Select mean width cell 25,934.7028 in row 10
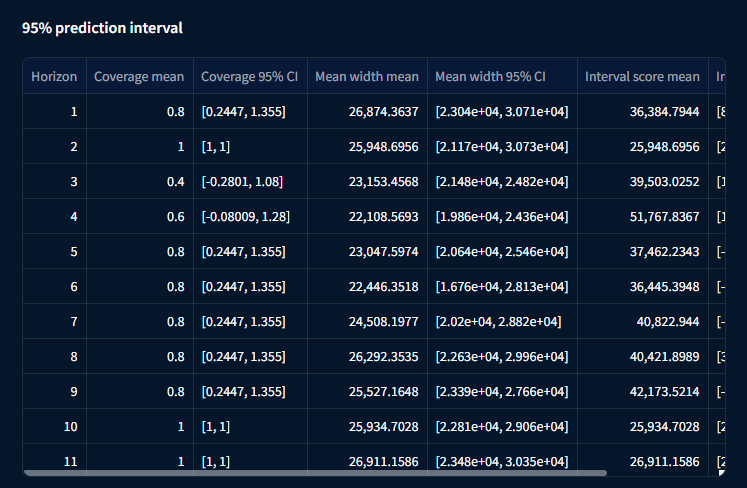 point(367,427)
